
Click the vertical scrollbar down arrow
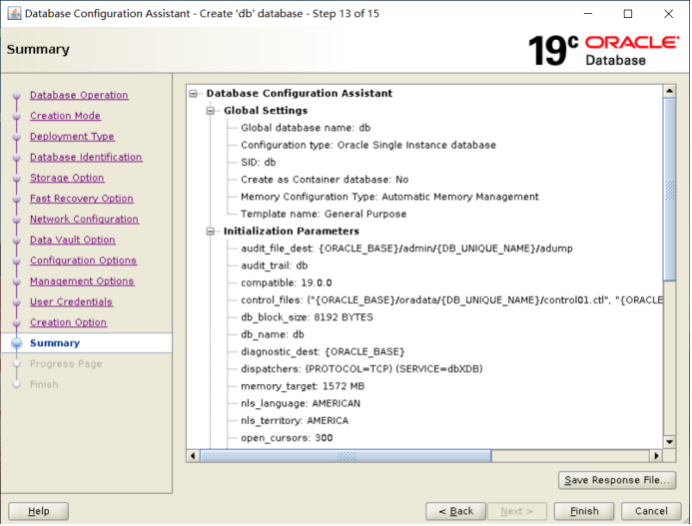[669, 442]
